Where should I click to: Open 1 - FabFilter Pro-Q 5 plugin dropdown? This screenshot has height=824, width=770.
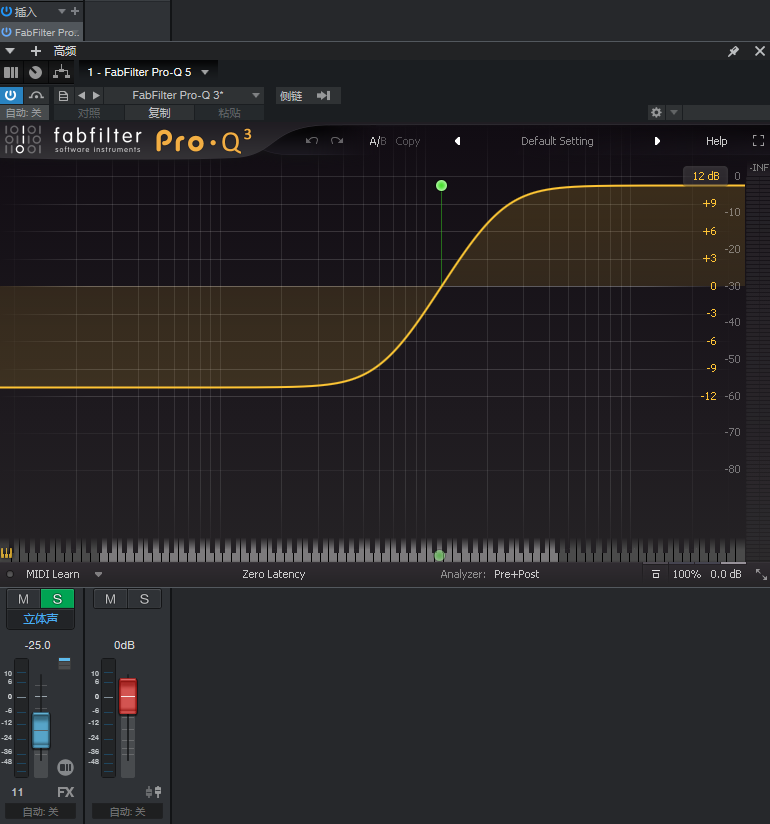click(x=205, y=73)
